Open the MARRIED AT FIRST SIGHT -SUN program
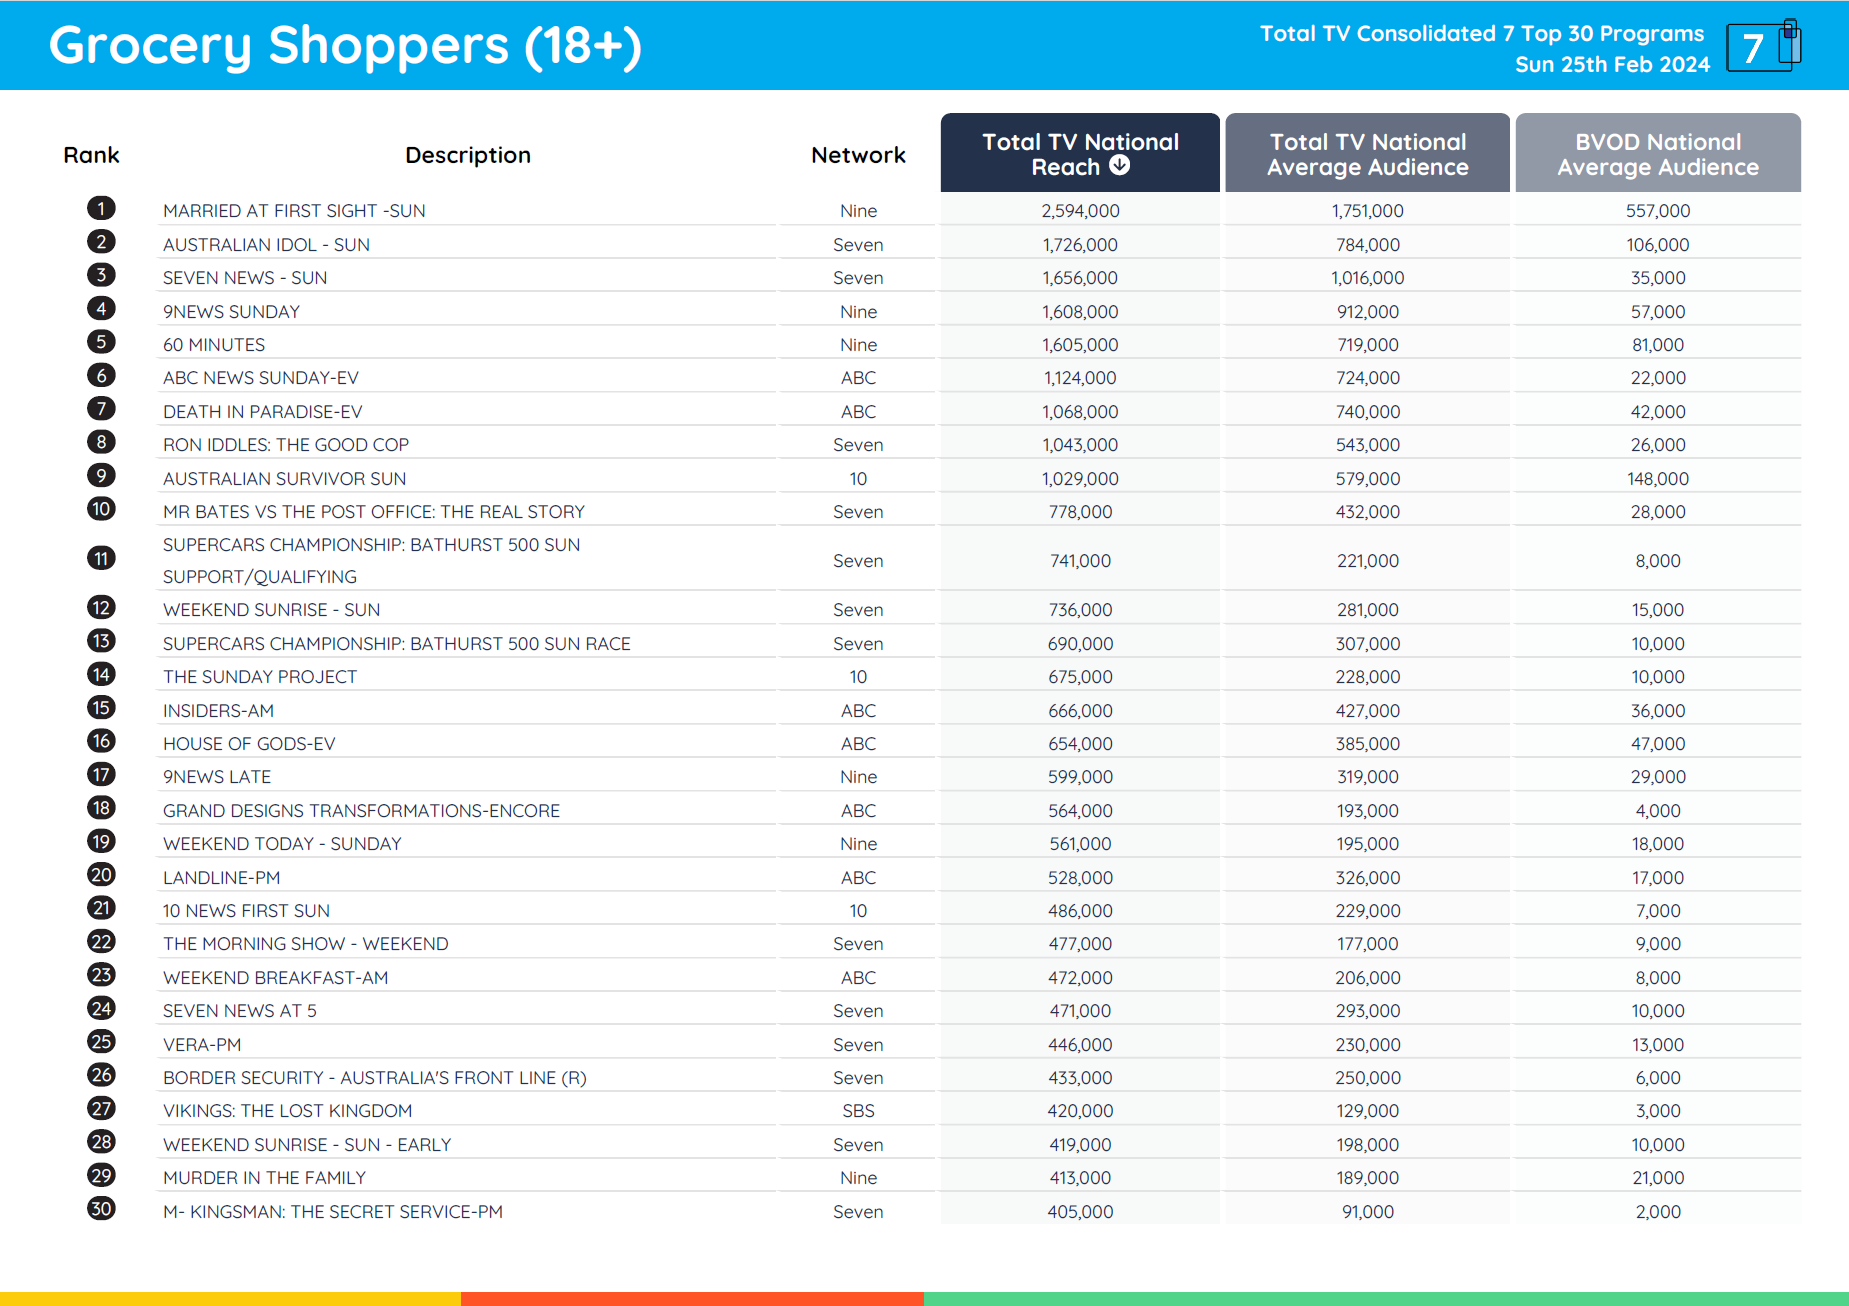This screenshot has height=1306, width=1849. 294,211
